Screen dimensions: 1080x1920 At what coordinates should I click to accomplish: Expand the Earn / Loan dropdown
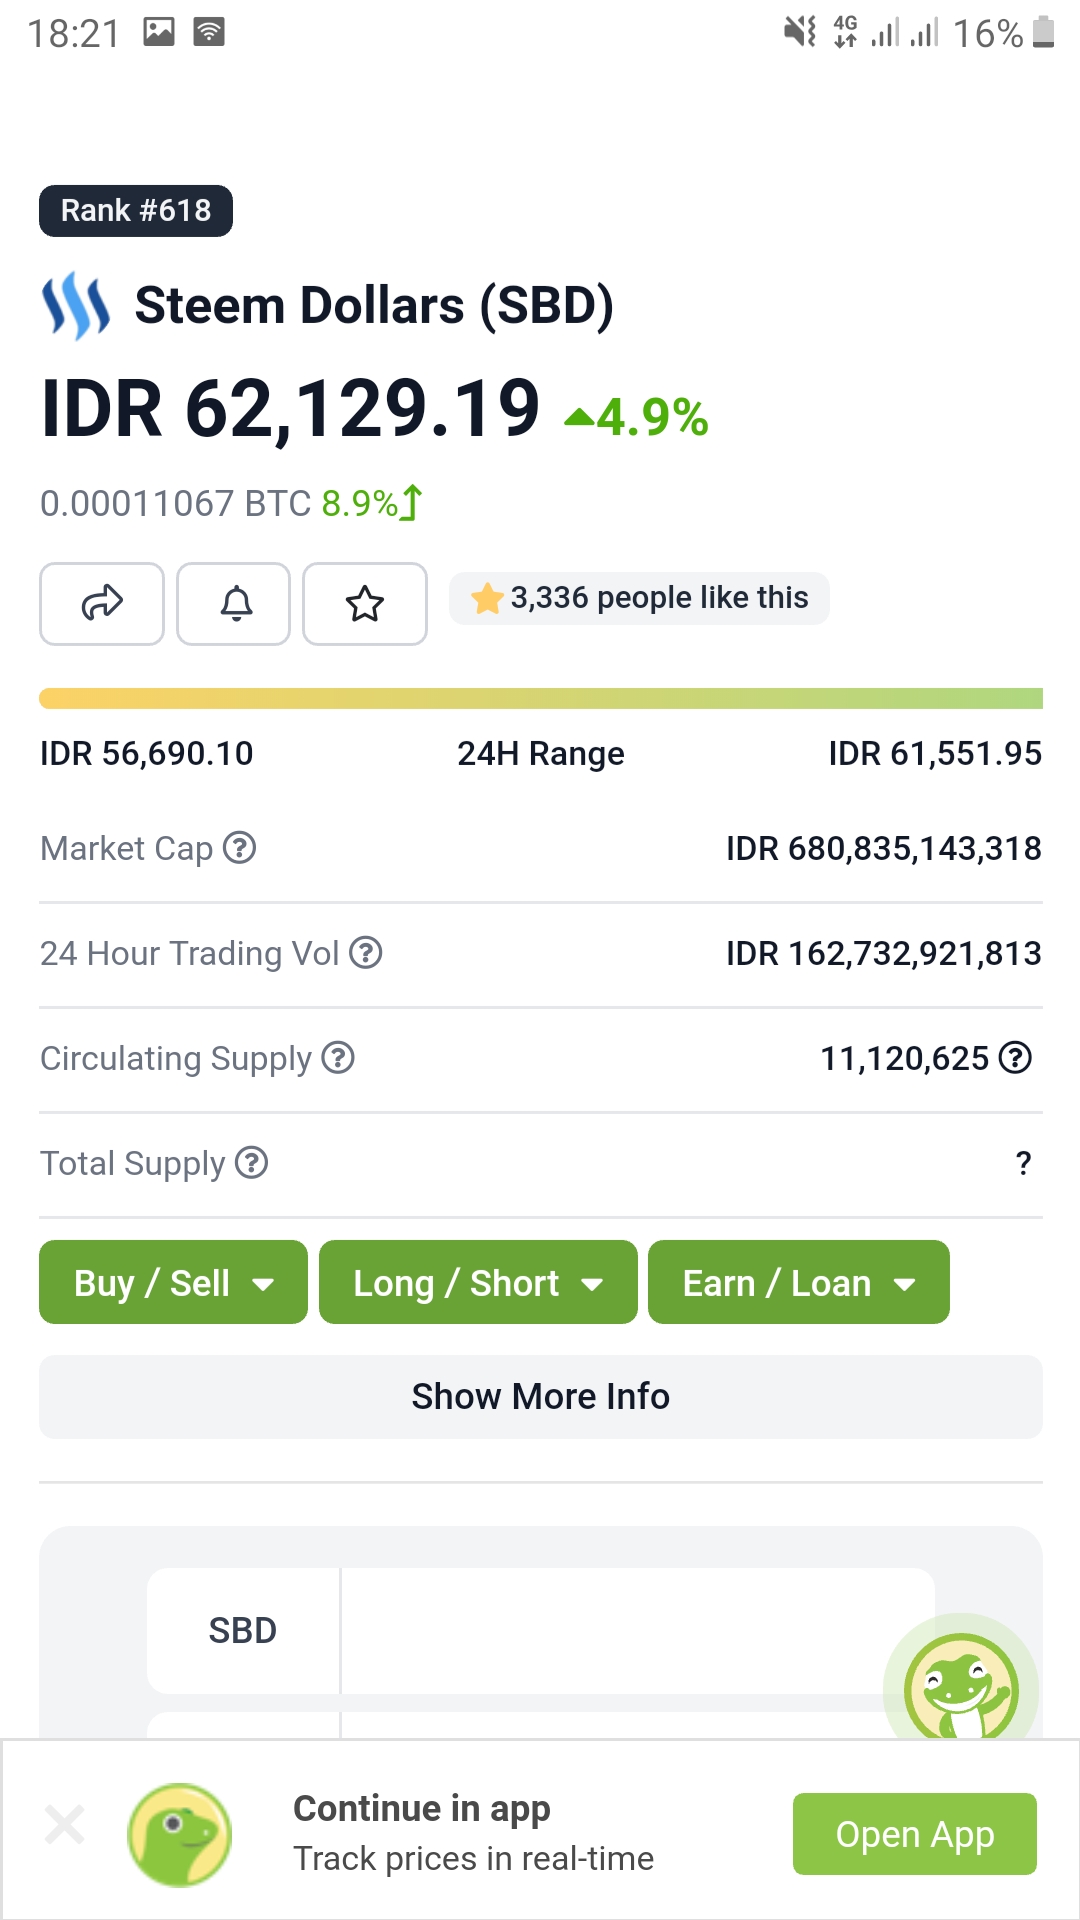click(798, 1282)
